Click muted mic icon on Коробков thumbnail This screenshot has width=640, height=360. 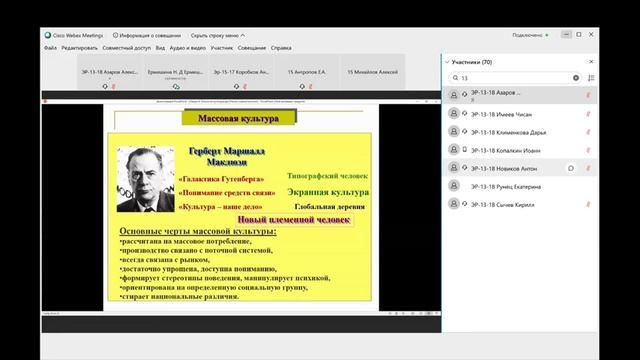pyautogui.click(x=245, y=87)
